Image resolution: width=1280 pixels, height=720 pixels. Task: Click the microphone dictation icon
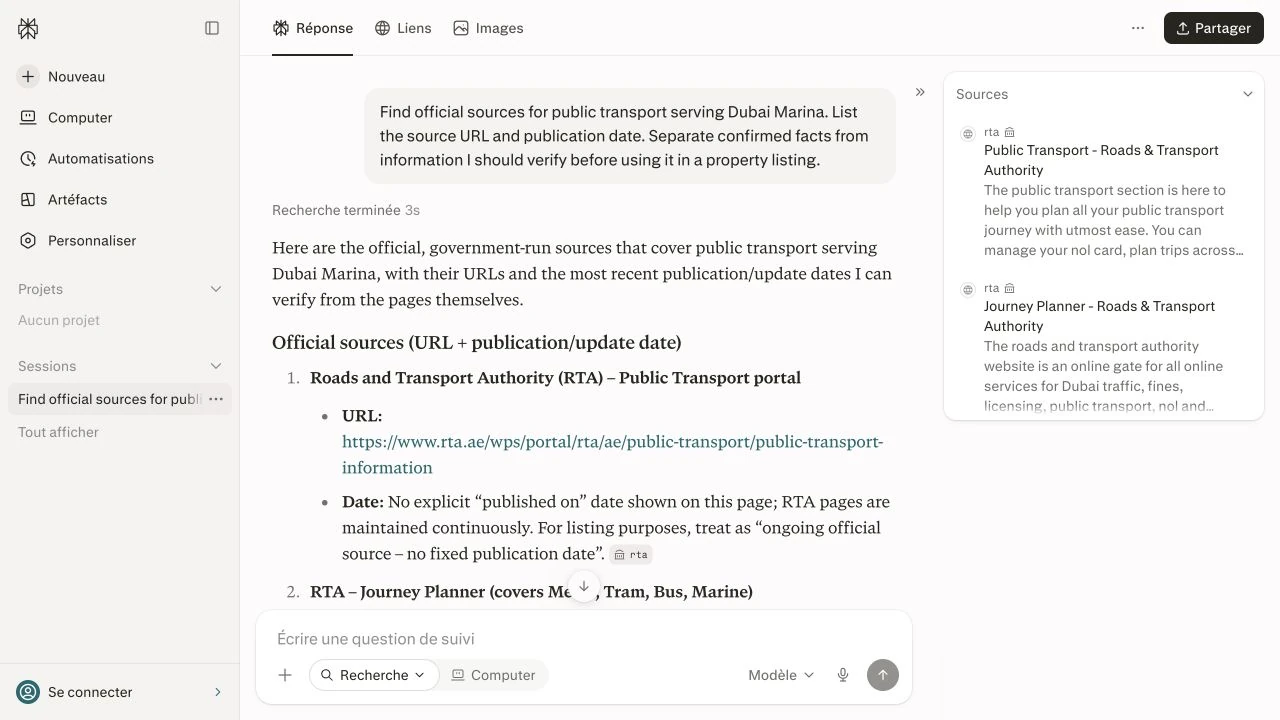click(843, 675)
